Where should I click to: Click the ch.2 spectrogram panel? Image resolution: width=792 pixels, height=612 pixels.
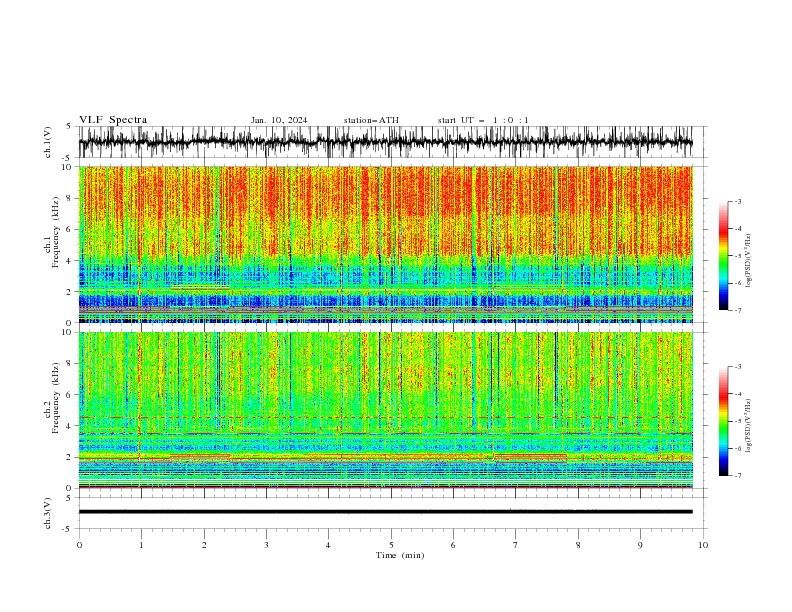pos(385,410)
